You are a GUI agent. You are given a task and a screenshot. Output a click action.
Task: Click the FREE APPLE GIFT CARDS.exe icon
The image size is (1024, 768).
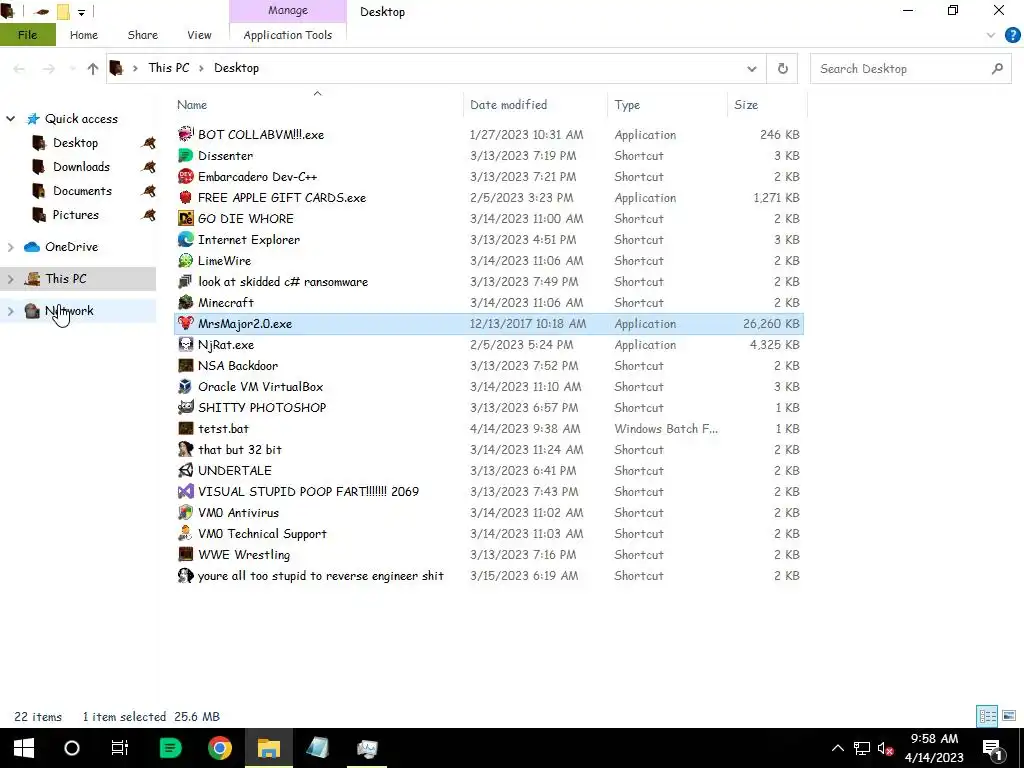coord(185,197)
